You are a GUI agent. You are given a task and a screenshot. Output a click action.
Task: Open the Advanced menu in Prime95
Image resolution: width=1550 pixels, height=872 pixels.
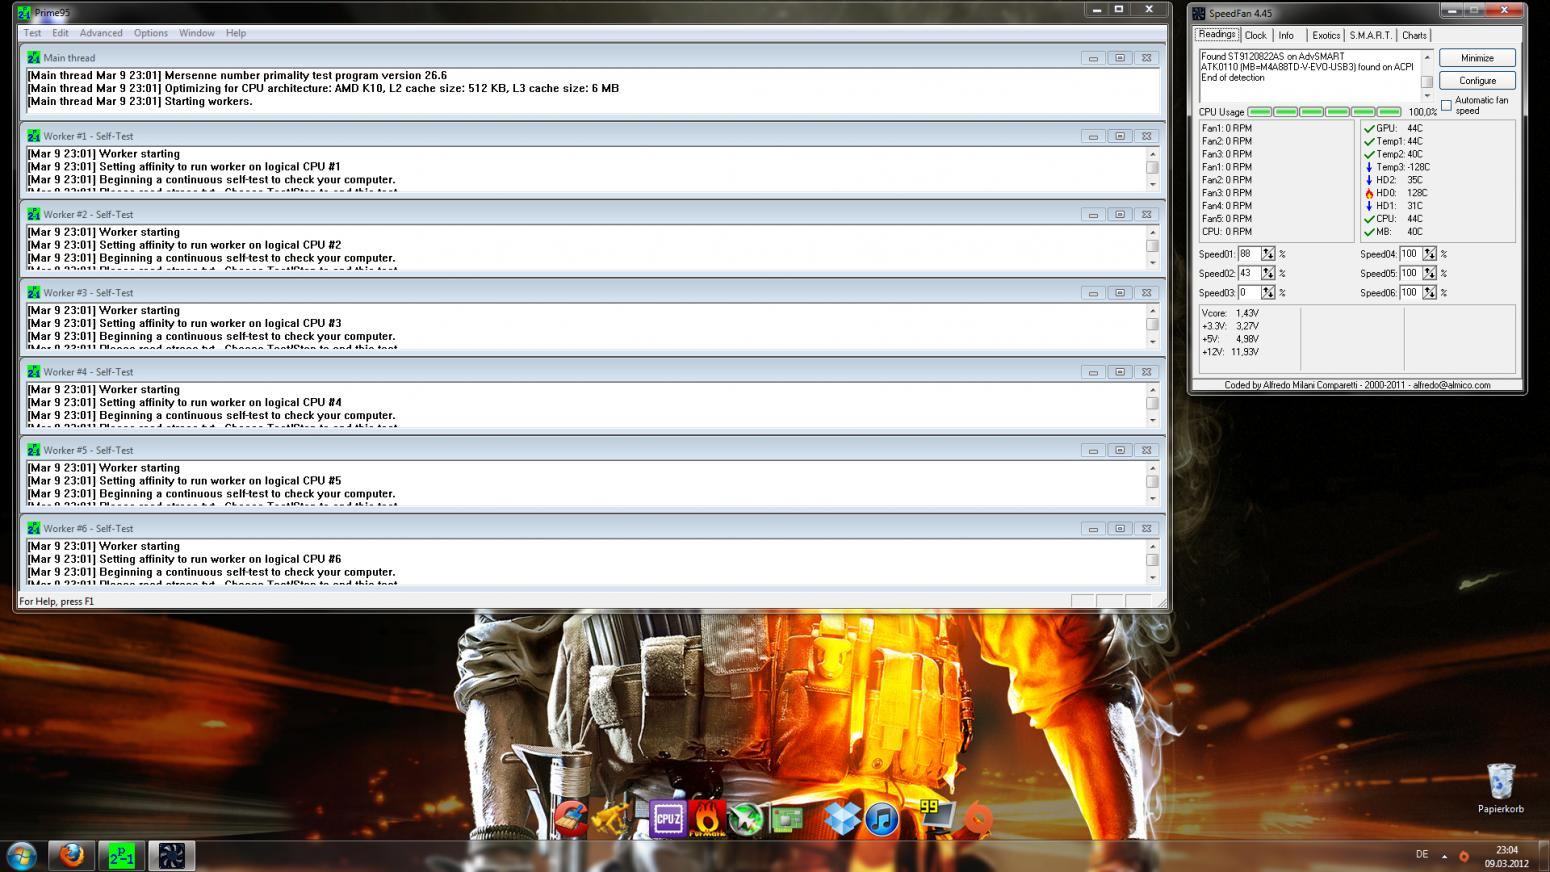101,33
